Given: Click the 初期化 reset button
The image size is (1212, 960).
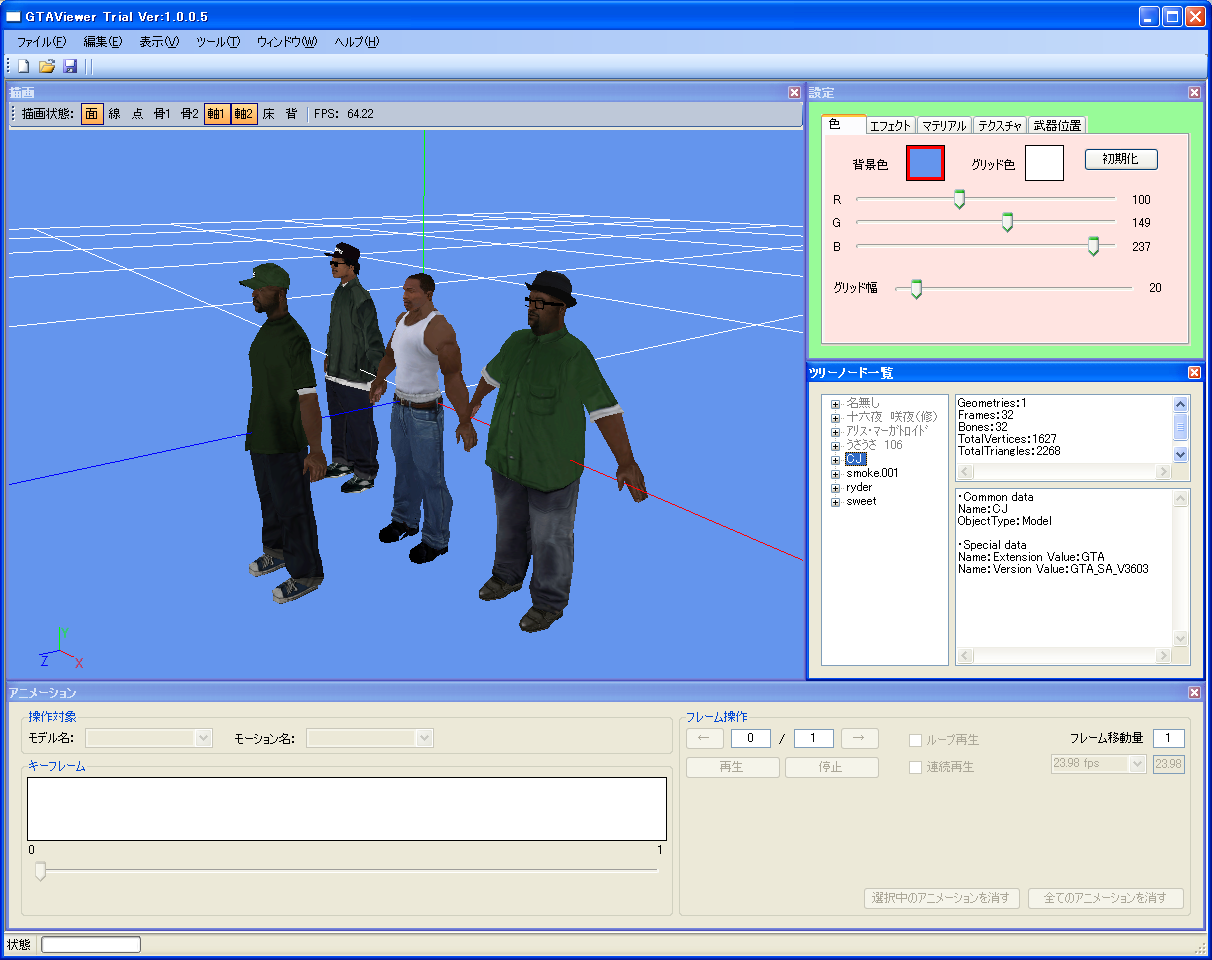Looking at the screenshot, I should tap(1121, 159).
